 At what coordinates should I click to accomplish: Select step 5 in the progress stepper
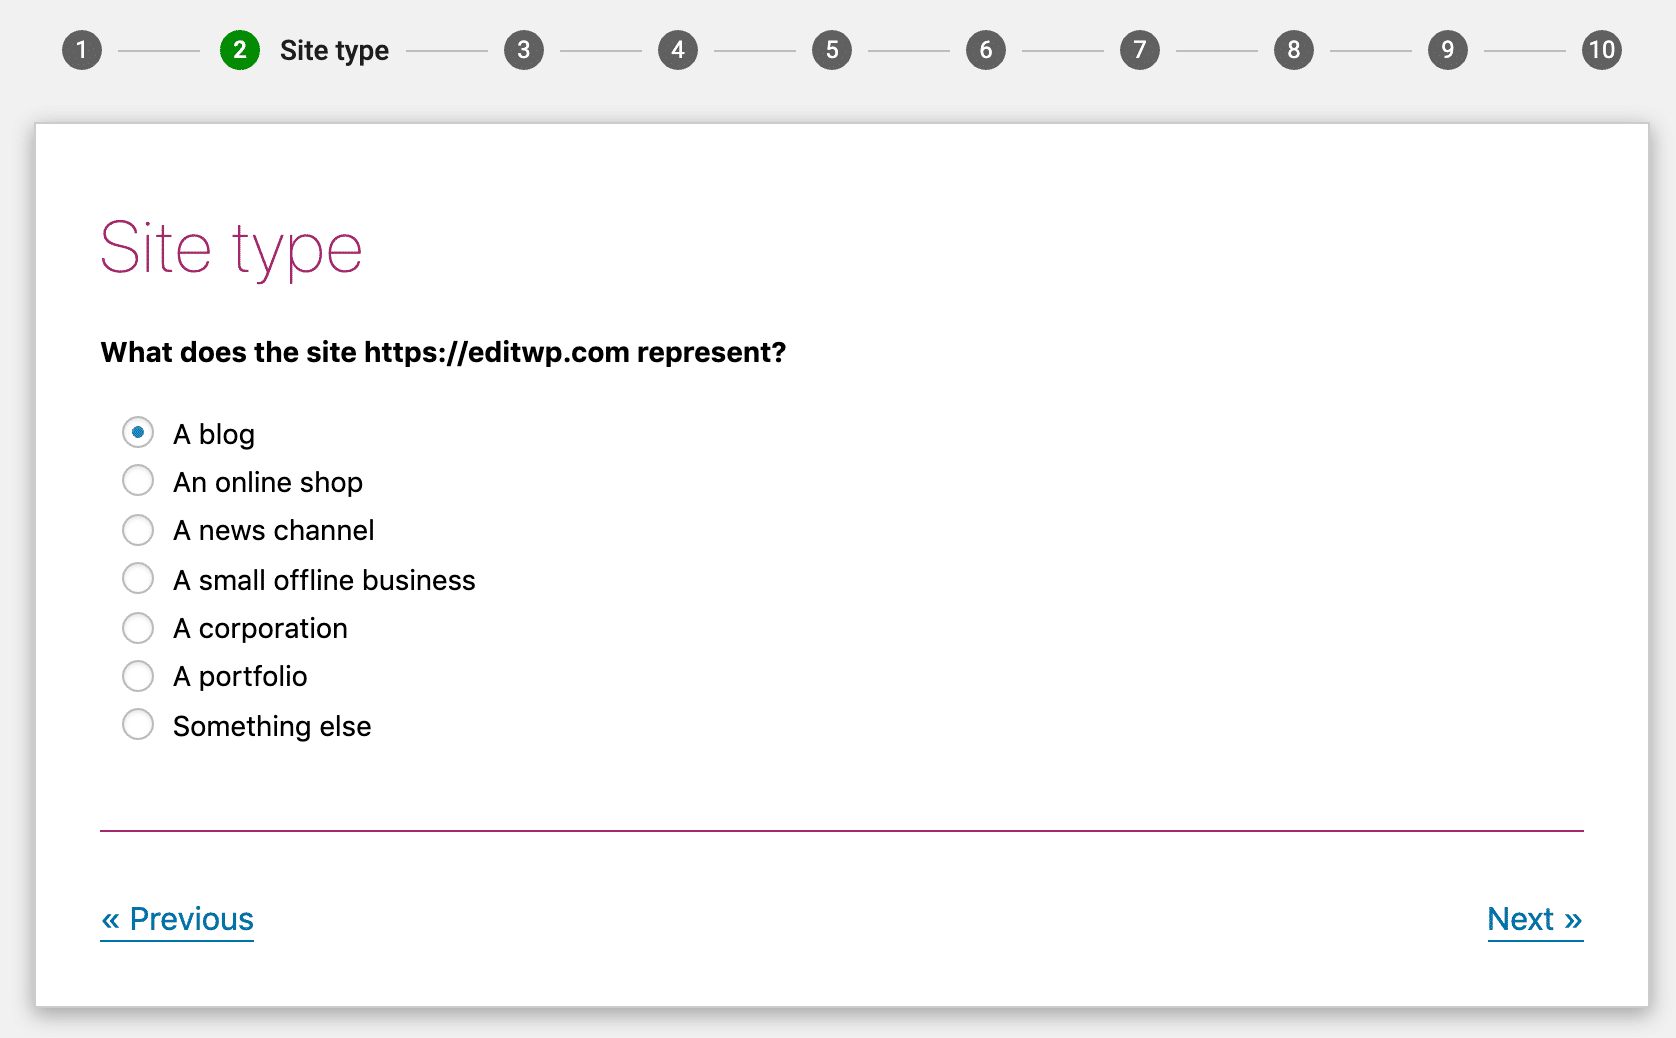click(x=831, y=49)
